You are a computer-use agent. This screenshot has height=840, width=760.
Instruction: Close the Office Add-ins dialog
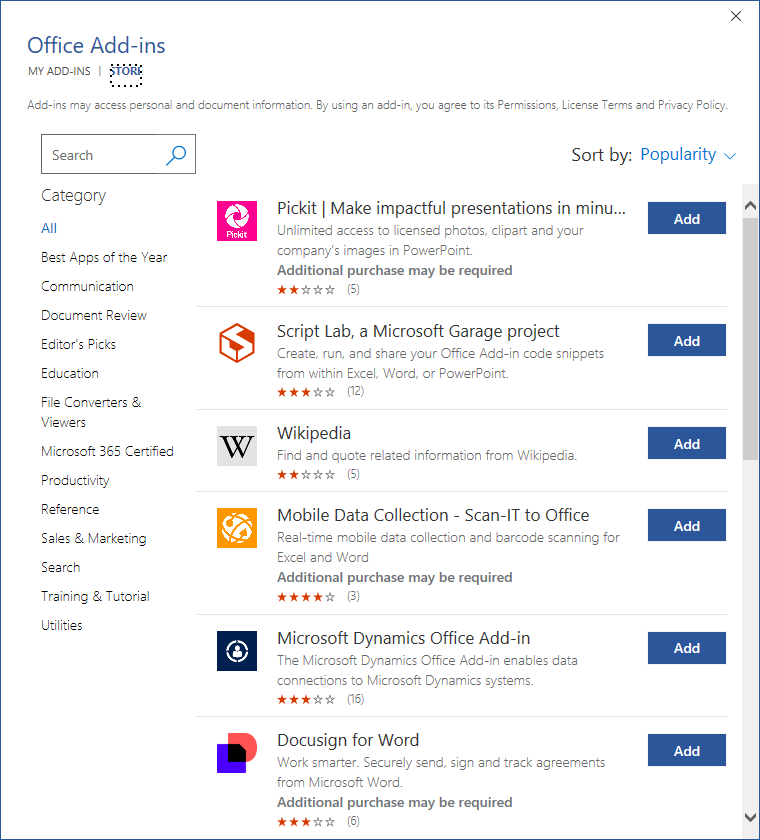coord(736,16)
